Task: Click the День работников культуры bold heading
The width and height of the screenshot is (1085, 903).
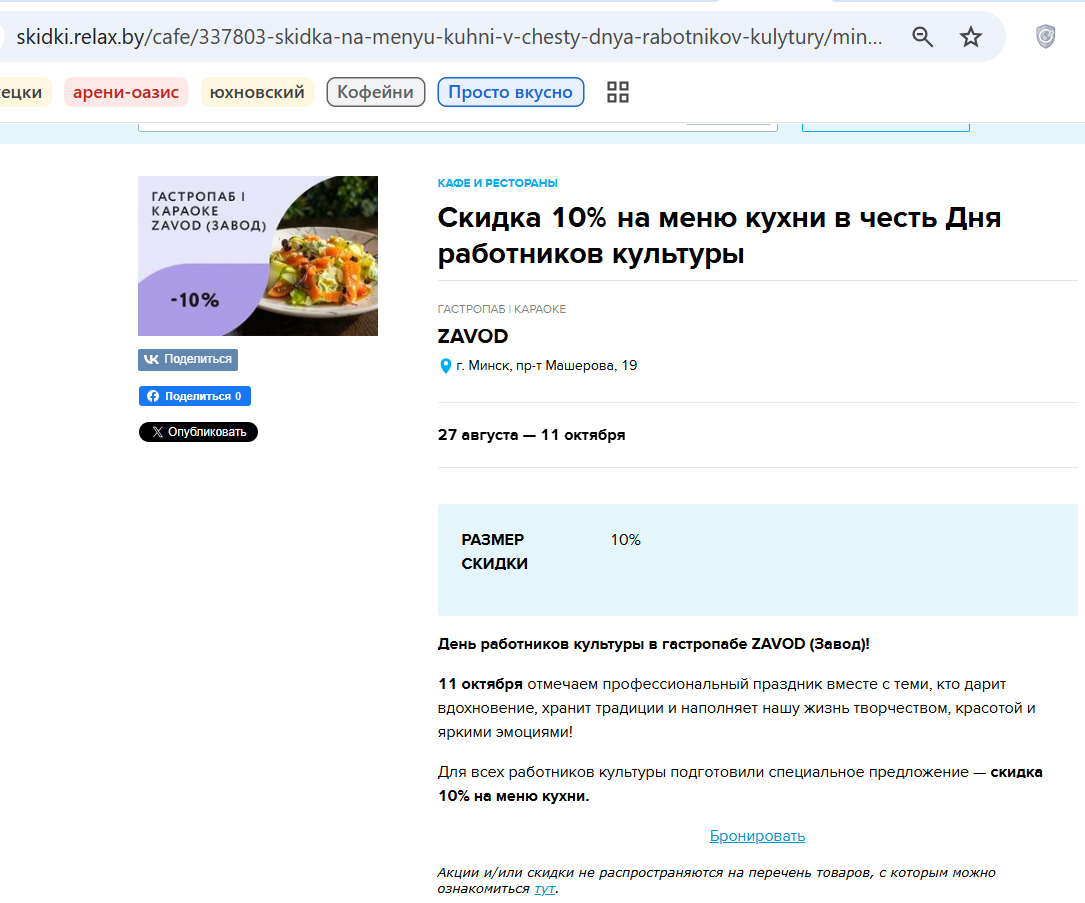Action: 654,644
